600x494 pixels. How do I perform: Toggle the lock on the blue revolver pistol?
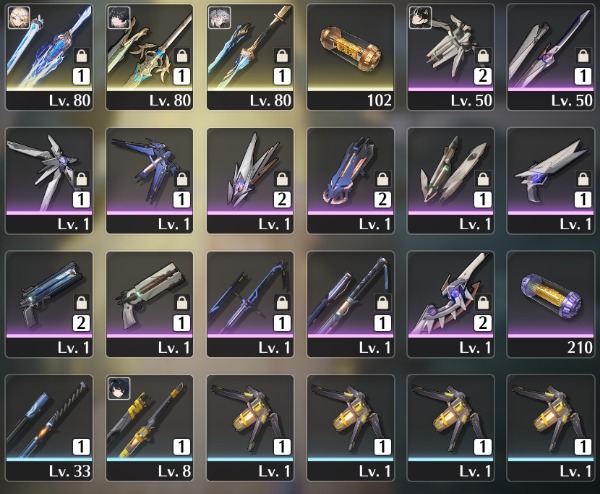pyautogui.click(x=82, y=303)
